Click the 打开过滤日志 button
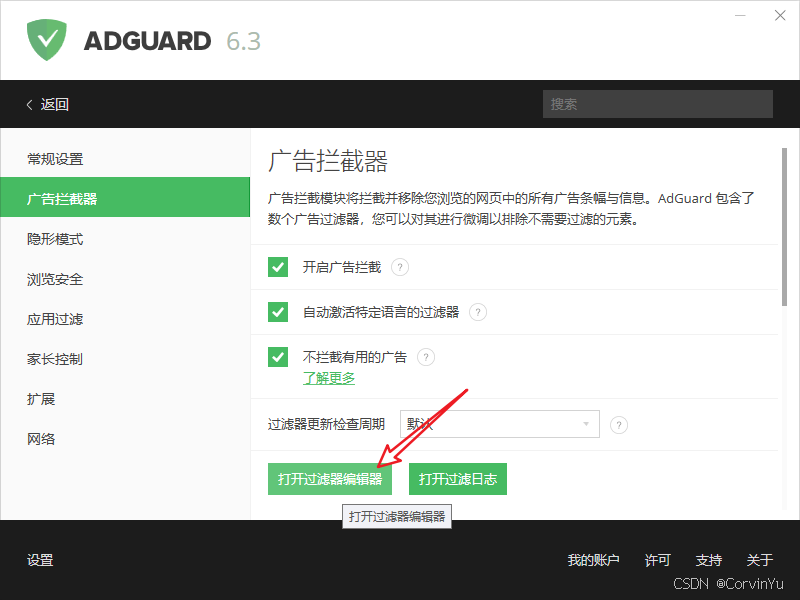800x600 pixels. pyautogui.click(x=458, y=479)
